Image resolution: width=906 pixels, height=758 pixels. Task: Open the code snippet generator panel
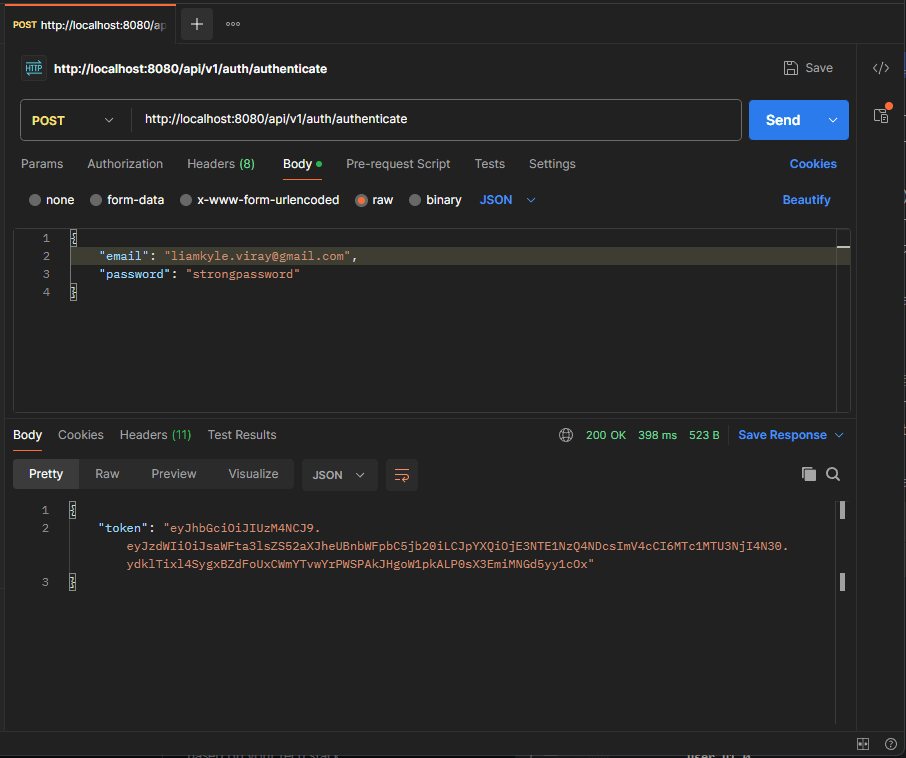[x=880, y=68]
